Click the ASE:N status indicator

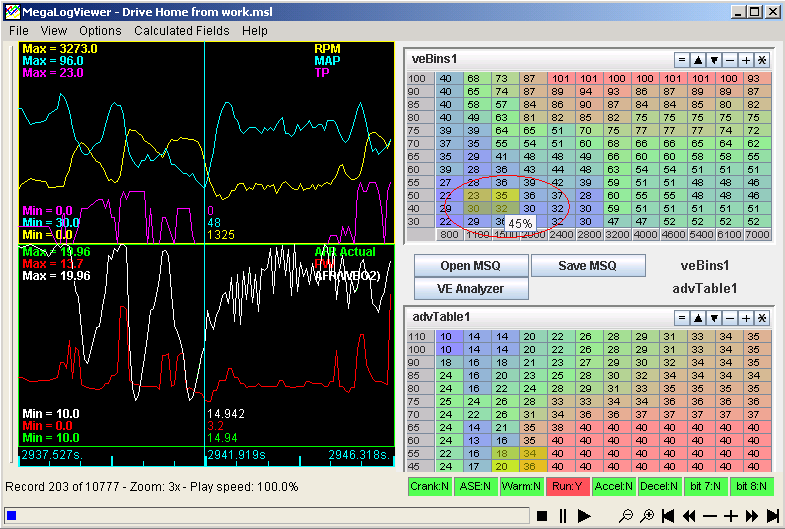[x=475, y=486]
